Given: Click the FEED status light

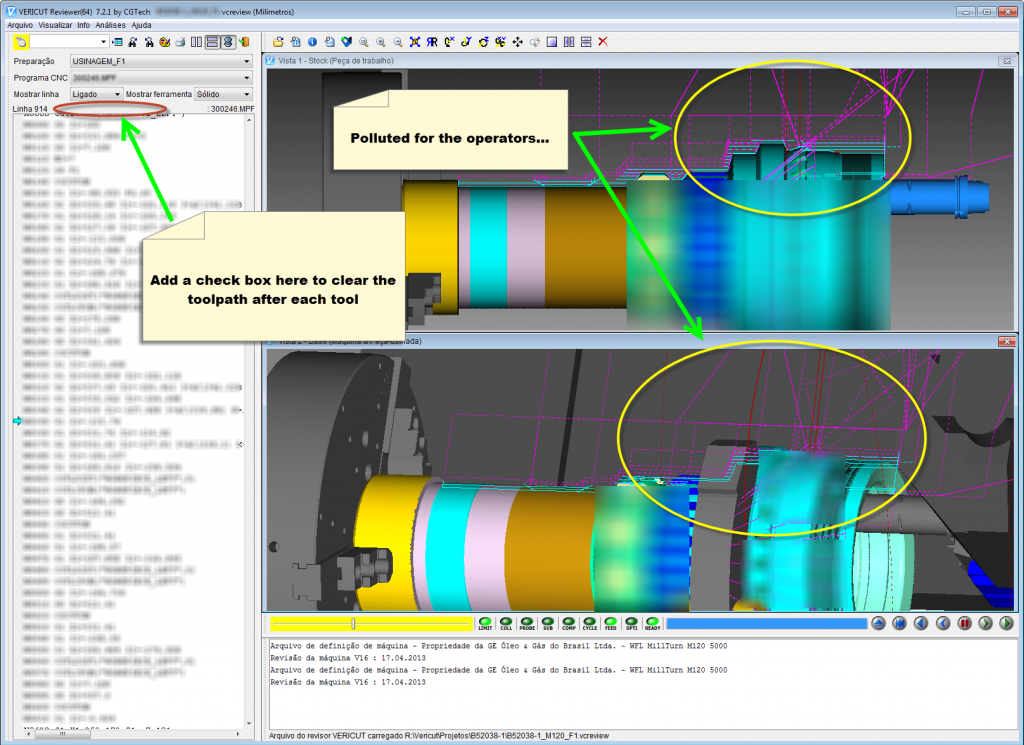Looking at the screenshot, I should [x=610, y=624].
